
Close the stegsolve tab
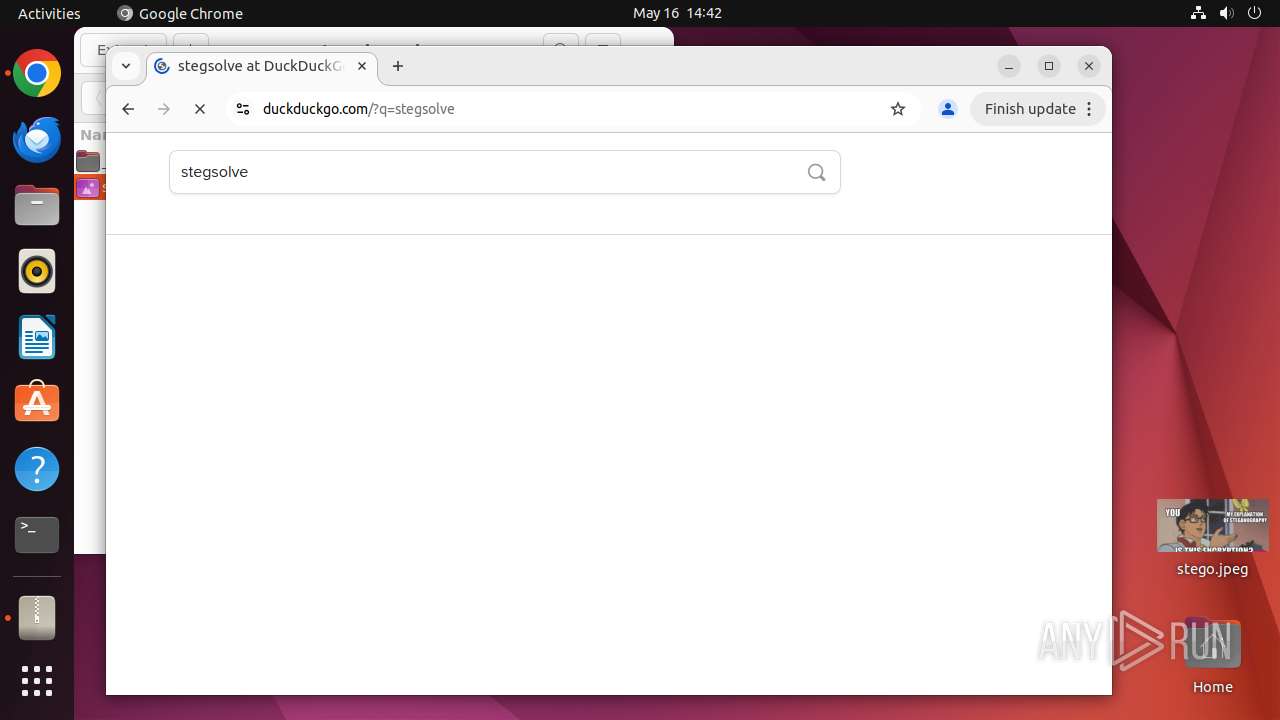pos(362,66)
